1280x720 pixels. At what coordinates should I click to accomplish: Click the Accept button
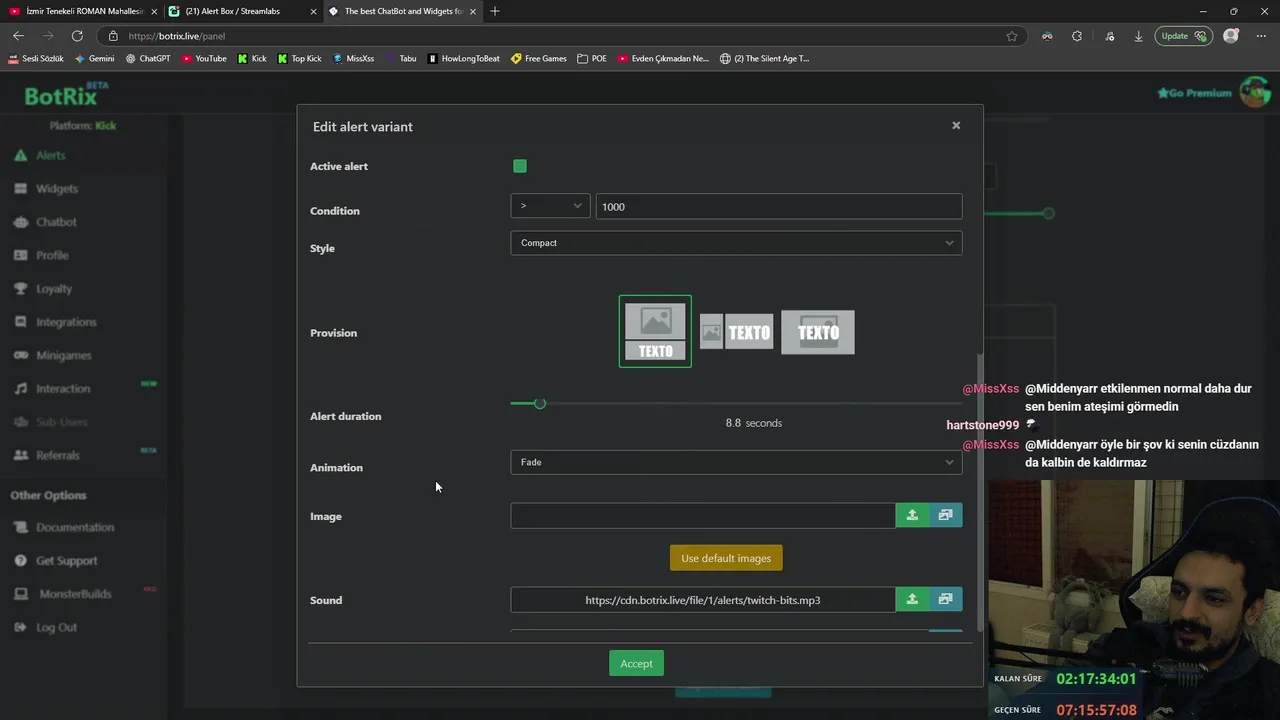(x=636, y=663)
